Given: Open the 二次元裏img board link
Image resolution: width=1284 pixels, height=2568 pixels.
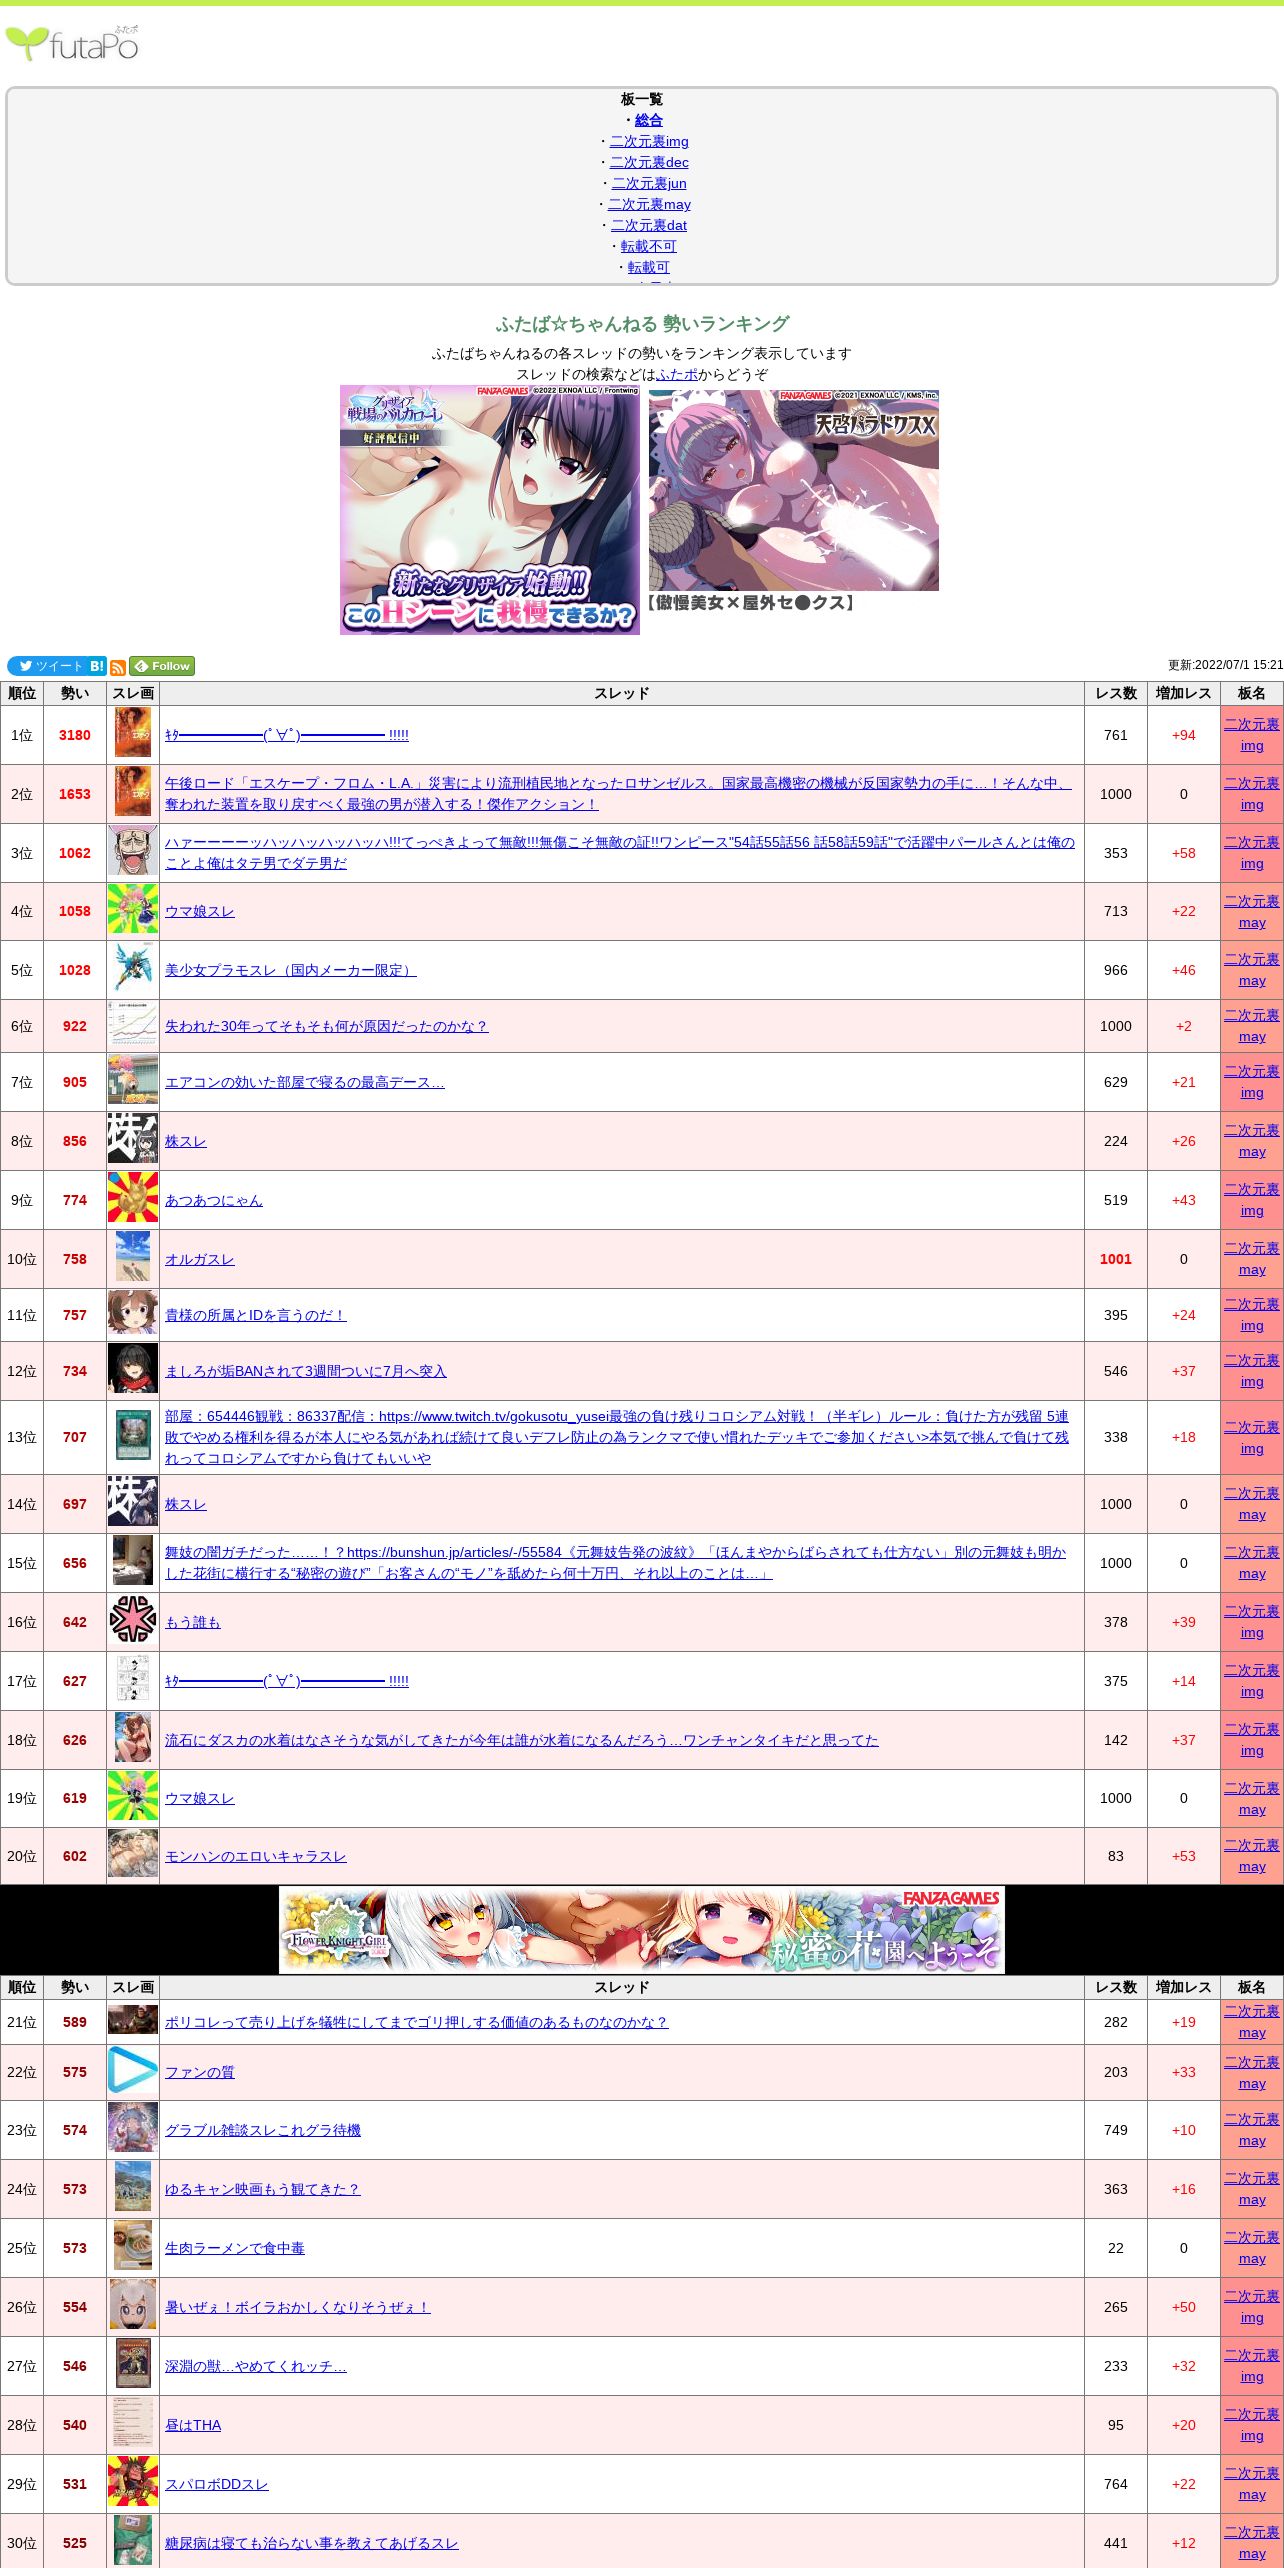Looking at the screenshot, I should [649, 141].
